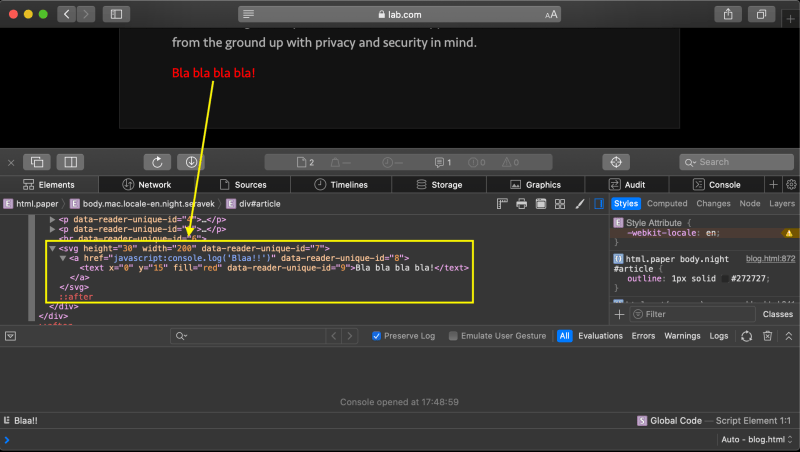This screenshot has width=800, height=452.
Task: Select div#article breadcrumb item
Action: tap(254, 204)
